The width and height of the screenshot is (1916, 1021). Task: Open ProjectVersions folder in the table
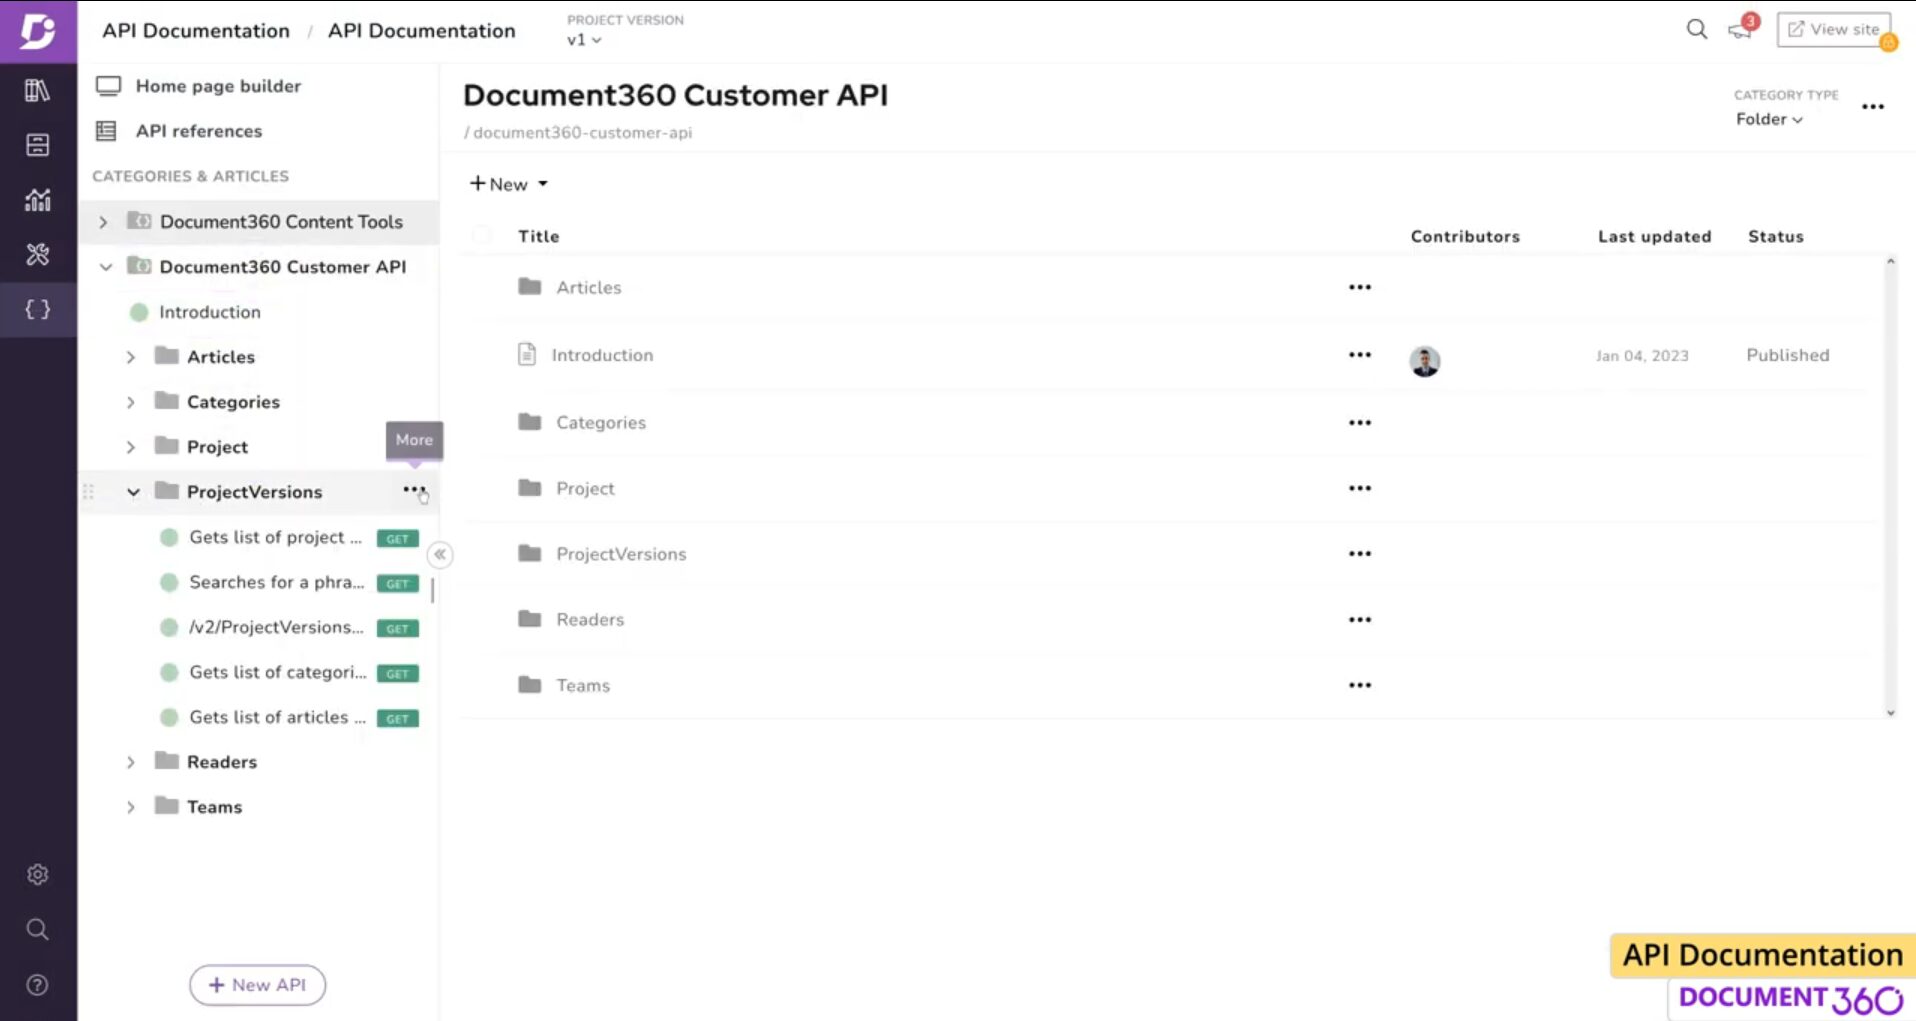tap(621, 554)
